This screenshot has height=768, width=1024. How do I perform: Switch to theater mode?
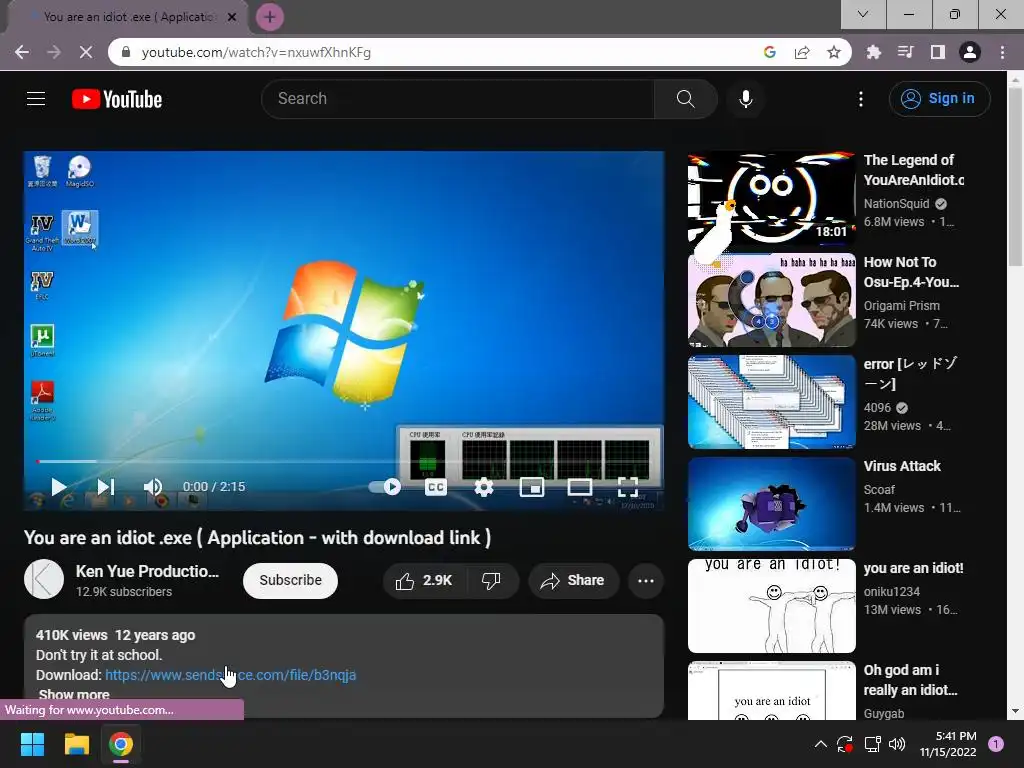pos(580,487)
